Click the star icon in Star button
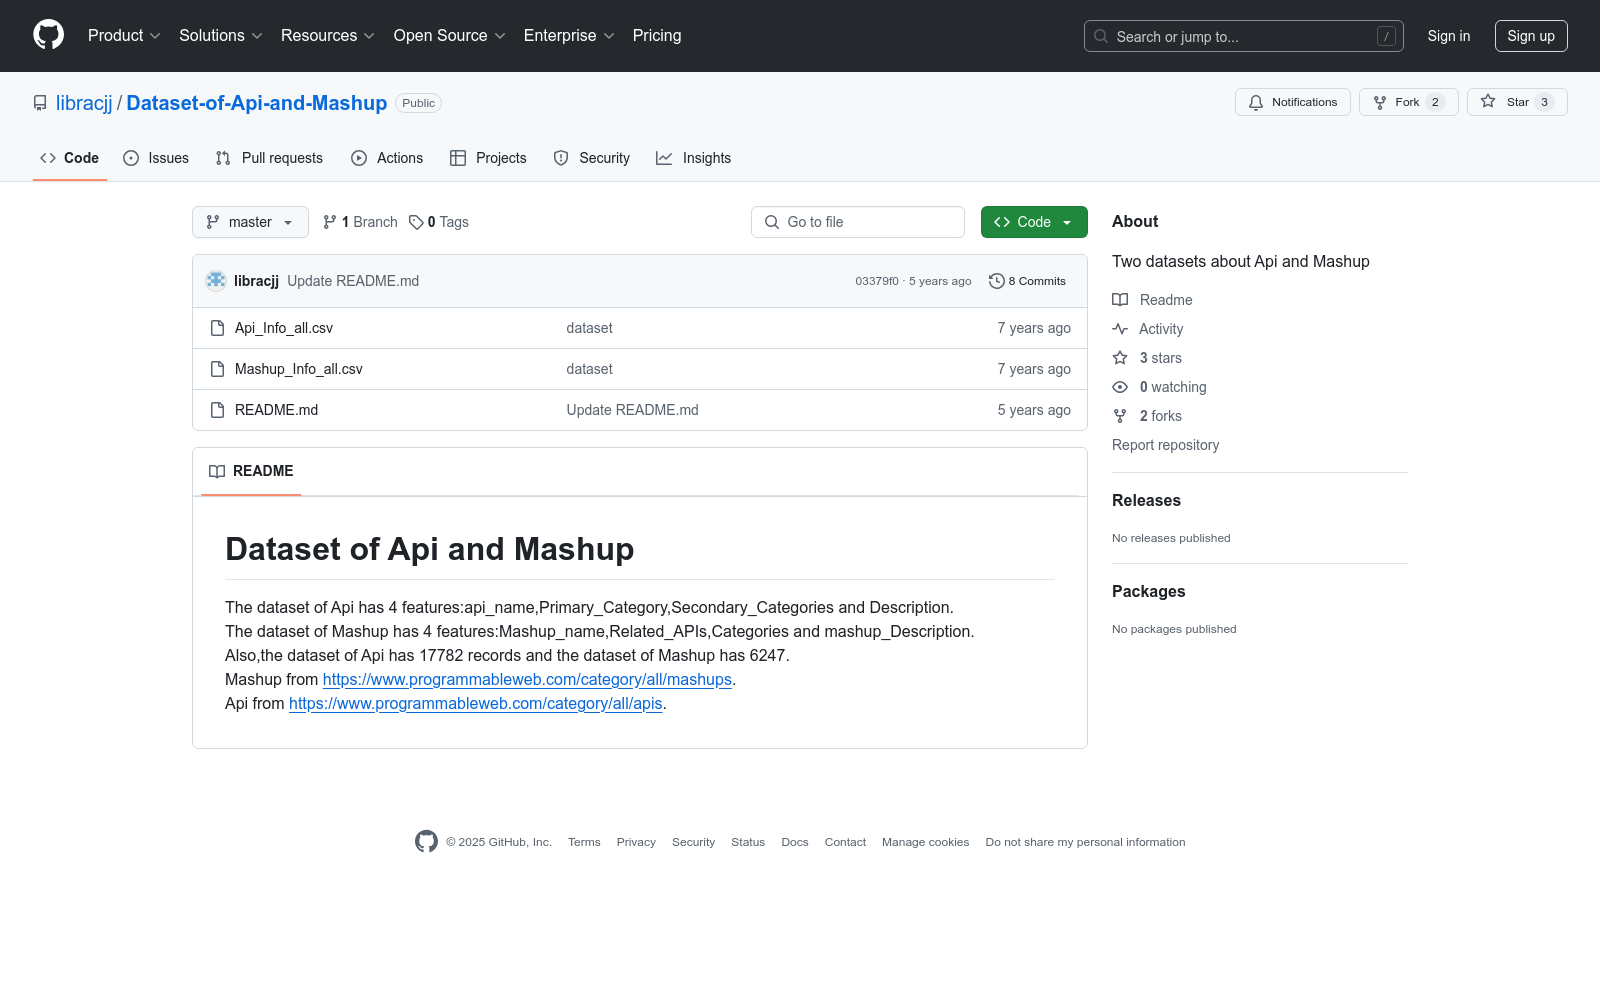Image resolution: width=1600 pixels, height=1000 pixels. pos(1488,102)
